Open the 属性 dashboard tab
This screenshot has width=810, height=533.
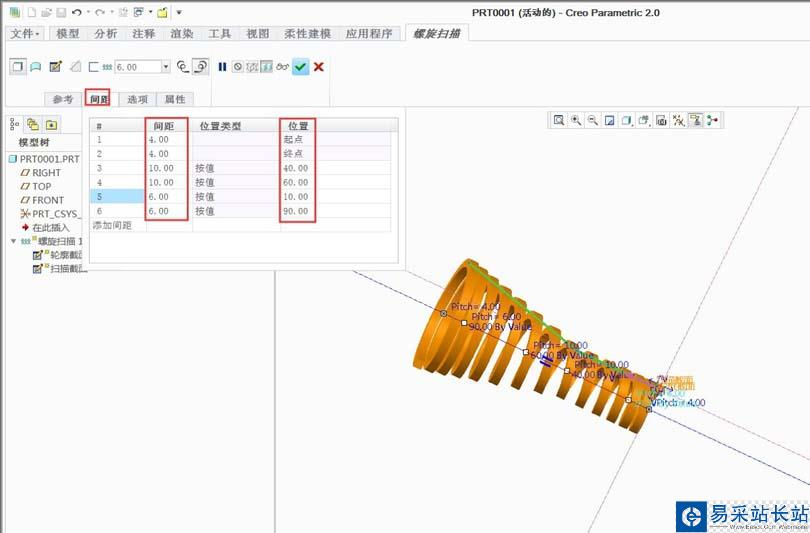click(x=175, y=99)
